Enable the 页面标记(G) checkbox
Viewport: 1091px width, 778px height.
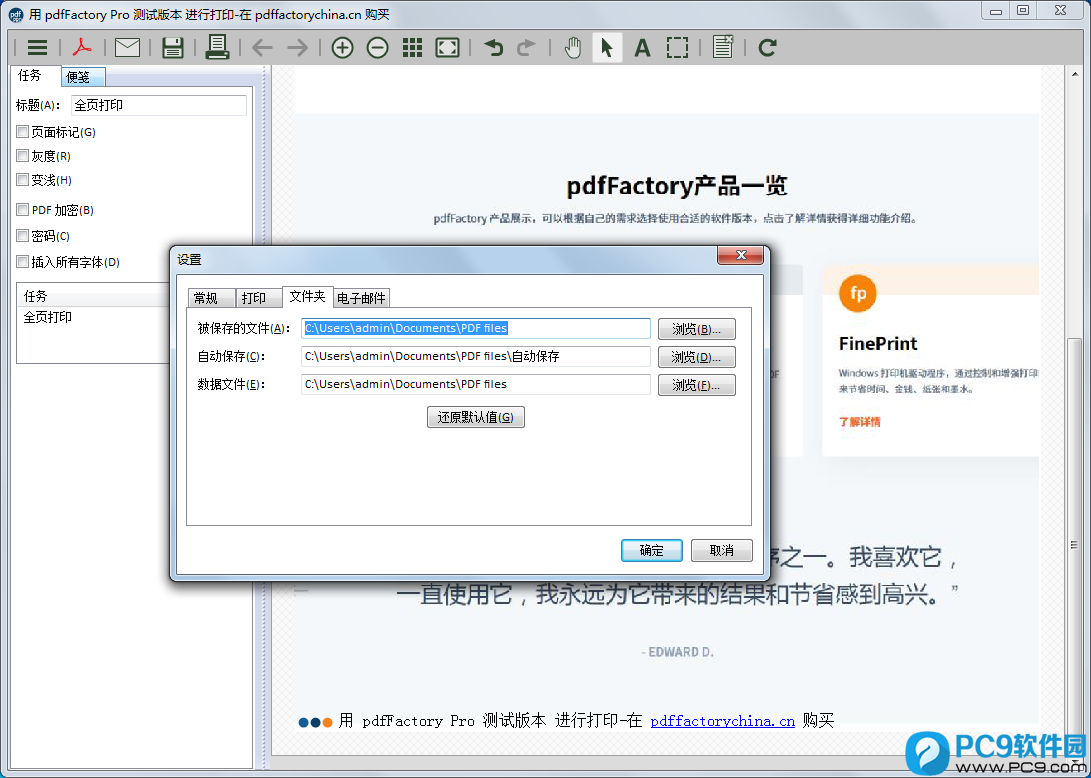click(x=23, y=132)
